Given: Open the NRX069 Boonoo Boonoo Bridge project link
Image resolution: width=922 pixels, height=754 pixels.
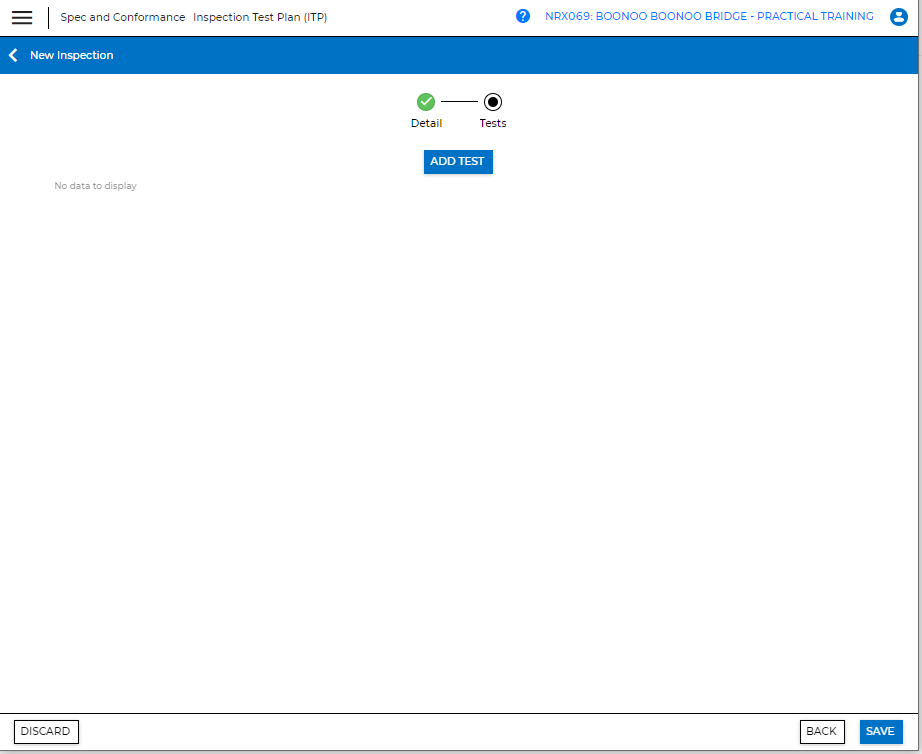Looking at the screenshot, I should click(709, 17).
